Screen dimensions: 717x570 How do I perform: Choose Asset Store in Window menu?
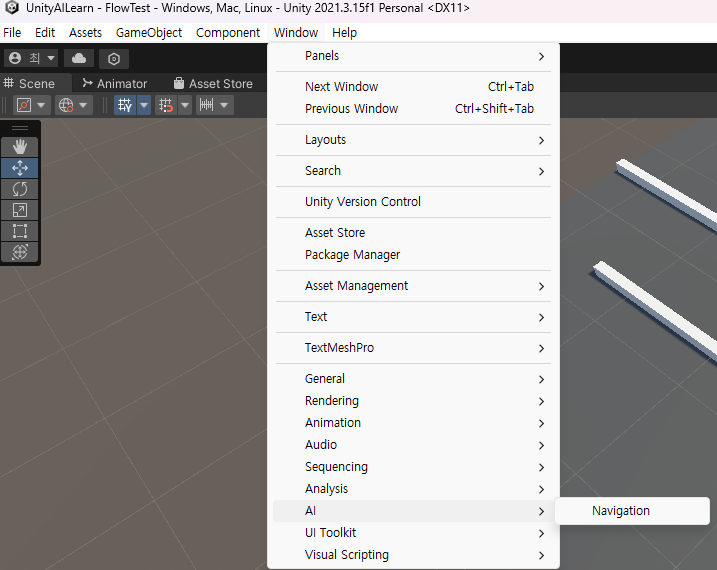tap(413, 233)
